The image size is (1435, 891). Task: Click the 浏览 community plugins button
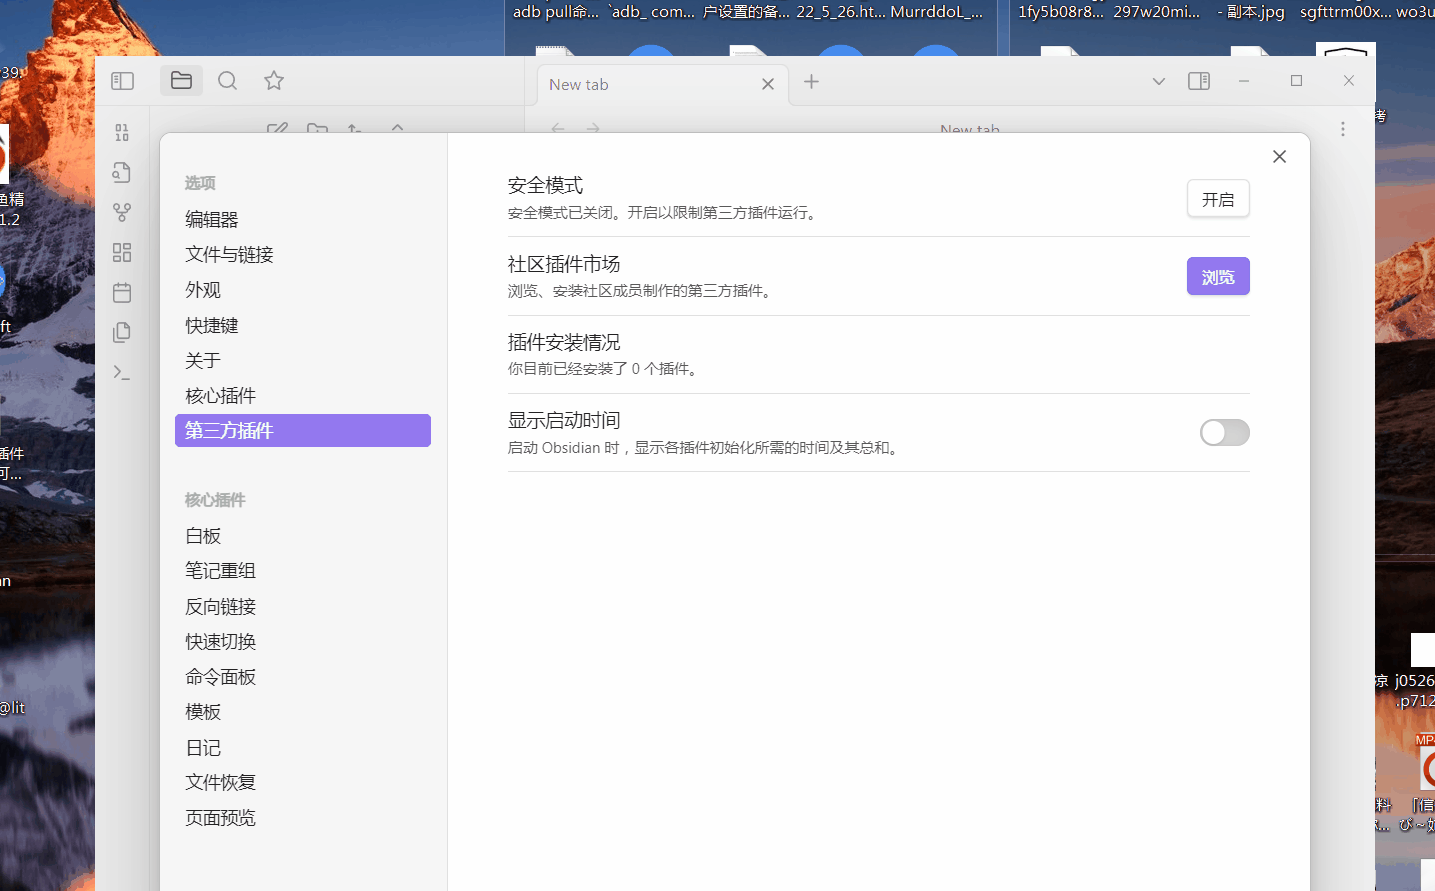click(1217, 277)
